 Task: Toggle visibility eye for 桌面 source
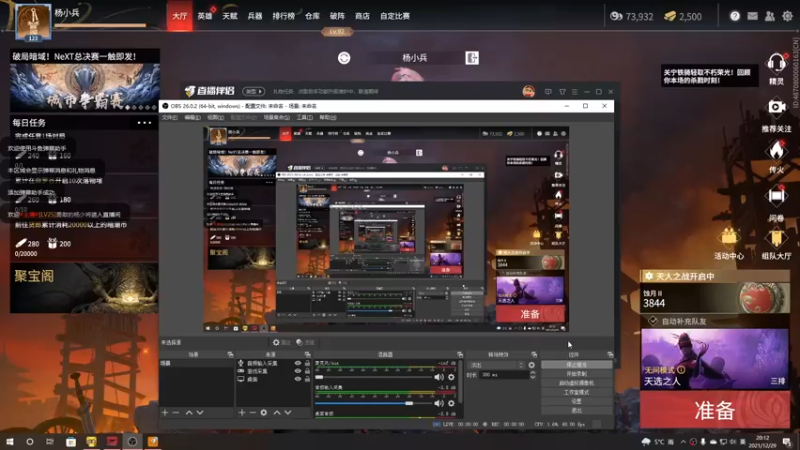(x=298, y=379)
